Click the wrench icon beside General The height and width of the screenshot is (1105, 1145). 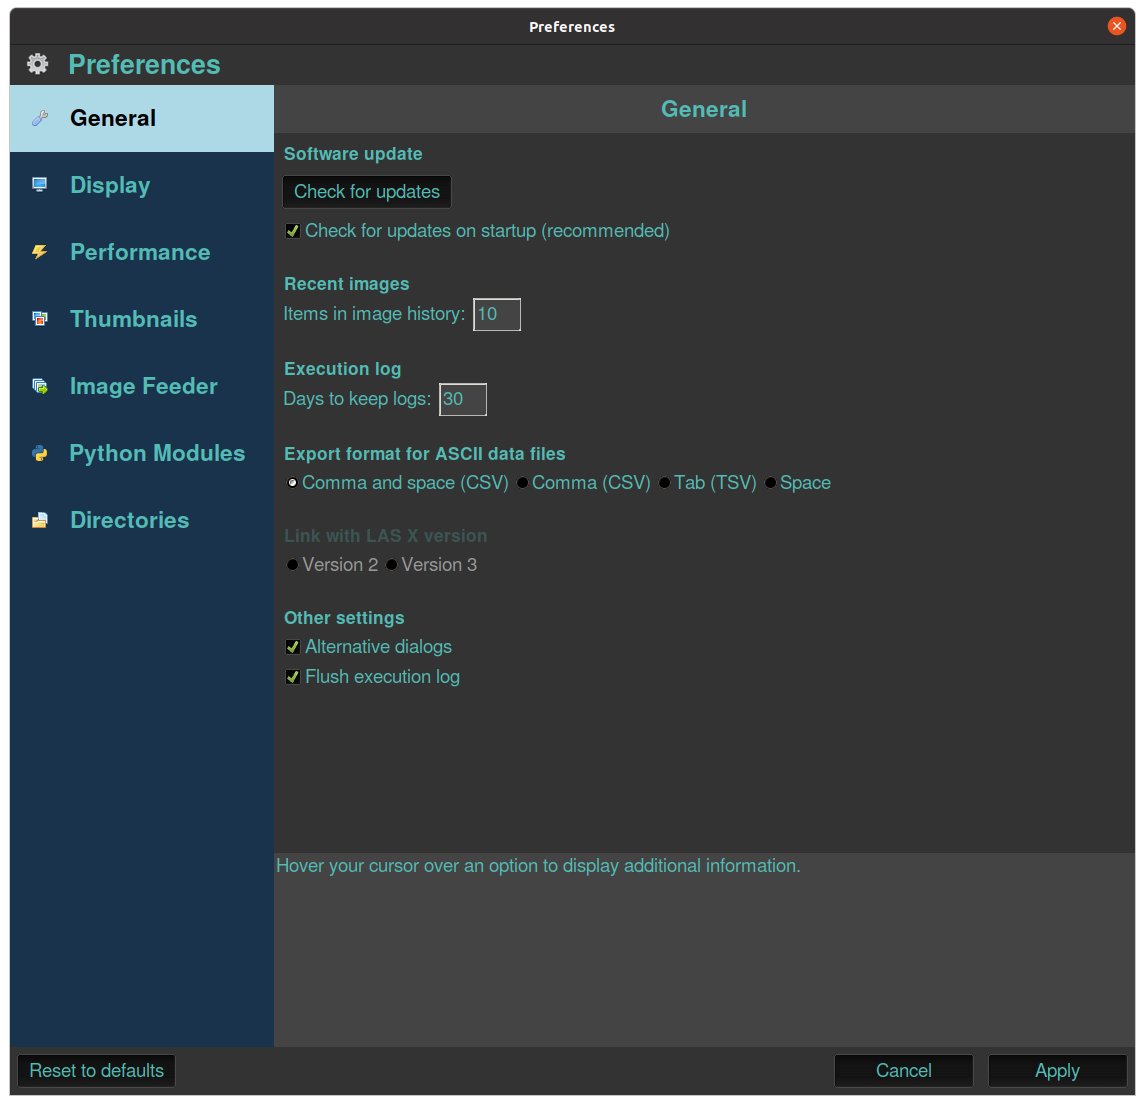coord(40,118)
